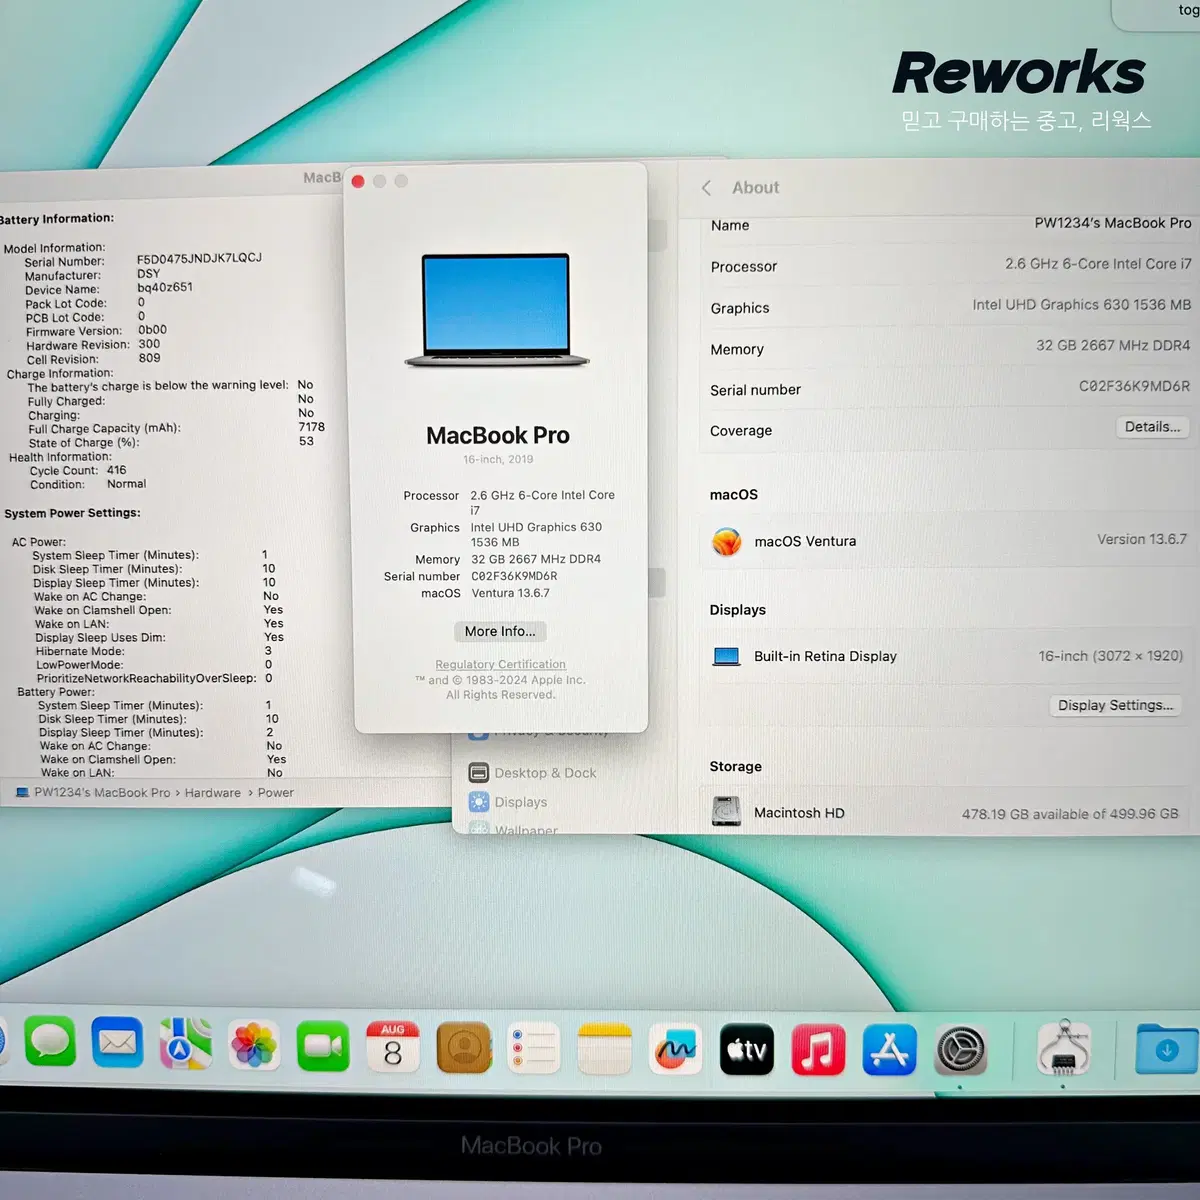
Task: Select the Name value PW1234's MacBook Pro
Action: point(1113,223)
